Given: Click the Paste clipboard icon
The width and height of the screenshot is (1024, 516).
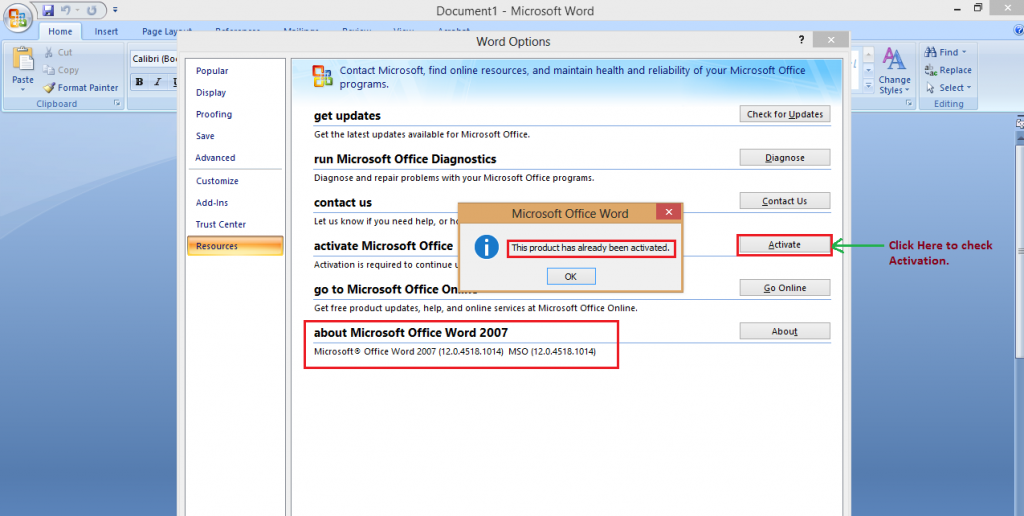Looking at the screenshot, I should [23, 59].
